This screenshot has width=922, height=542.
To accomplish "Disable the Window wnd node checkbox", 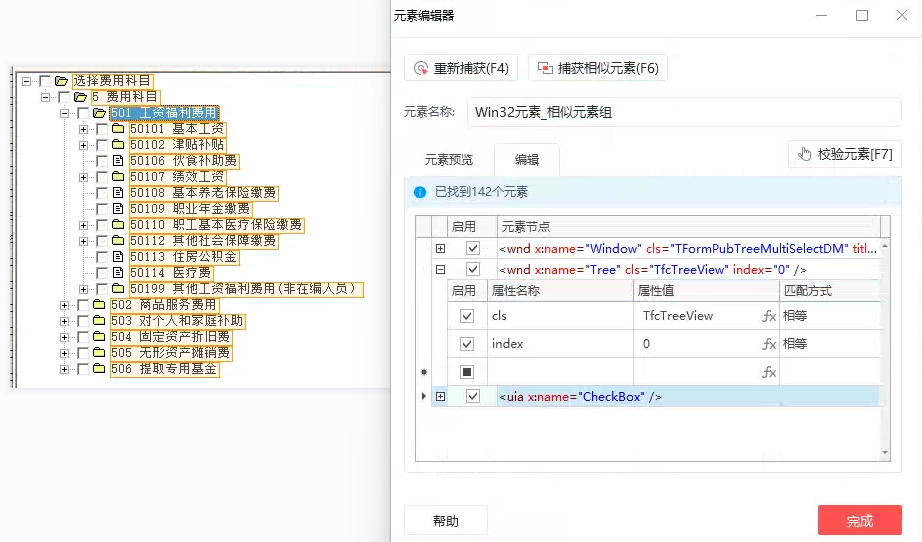I will pos(473,249).
